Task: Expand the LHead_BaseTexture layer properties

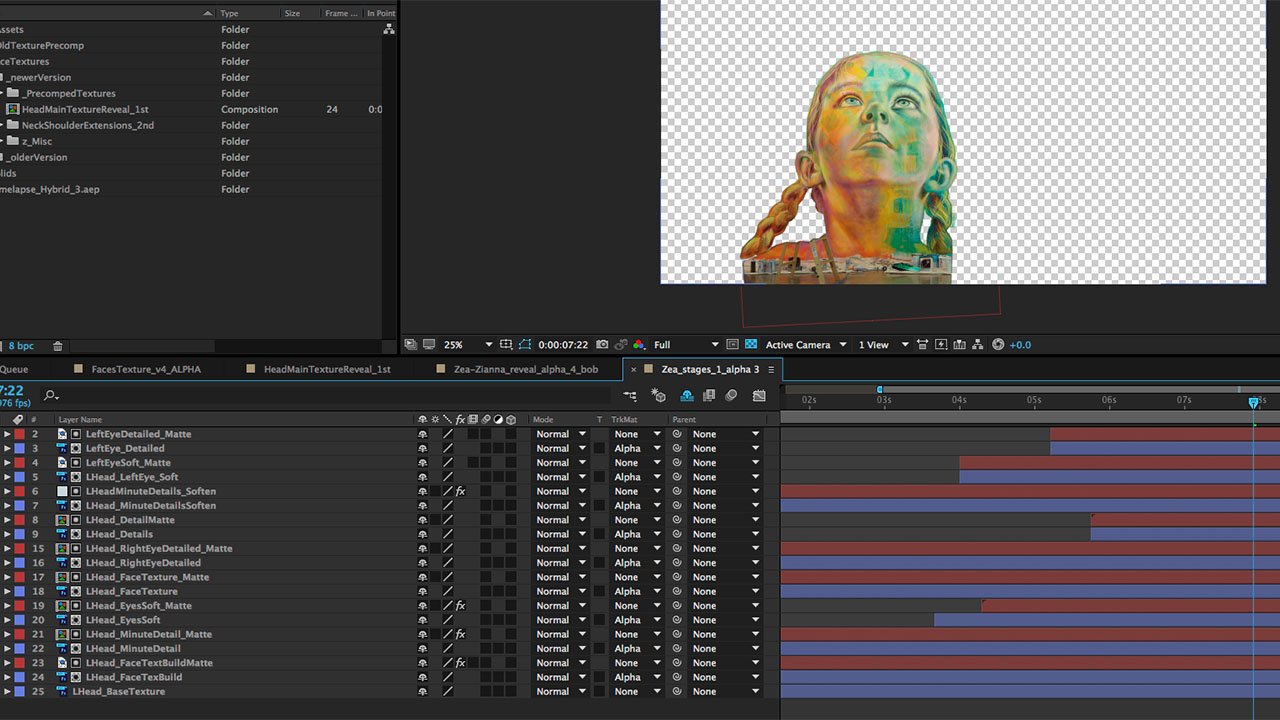Action: (x=7, y=691)
